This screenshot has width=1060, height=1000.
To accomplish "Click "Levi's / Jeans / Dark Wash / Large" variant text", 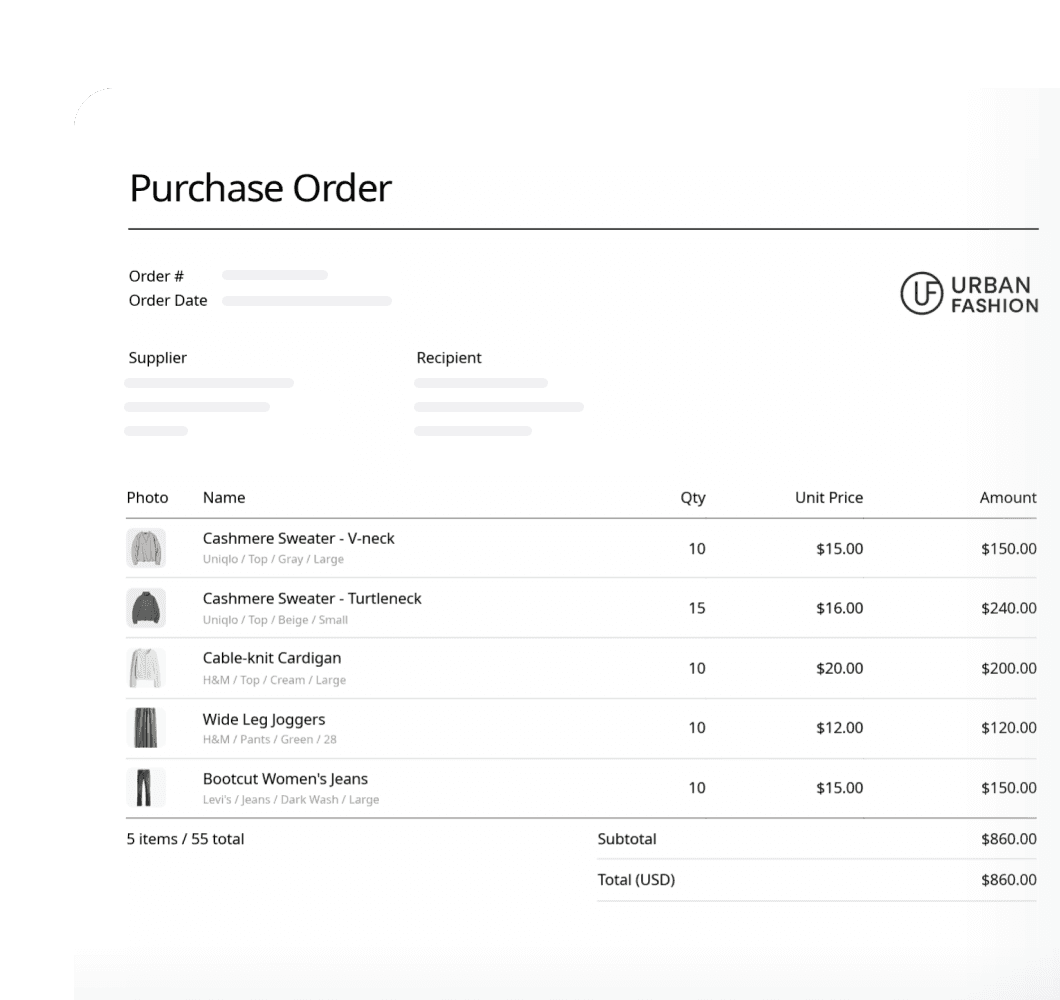I will click(x=291, y=800).
